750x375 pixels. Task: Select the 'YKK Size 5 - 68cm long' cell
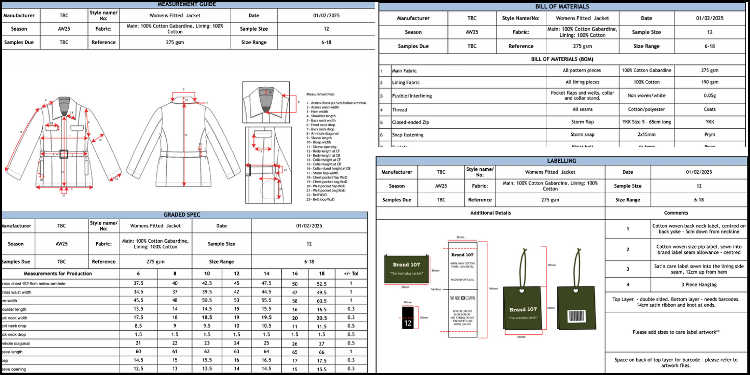[647, 122]
